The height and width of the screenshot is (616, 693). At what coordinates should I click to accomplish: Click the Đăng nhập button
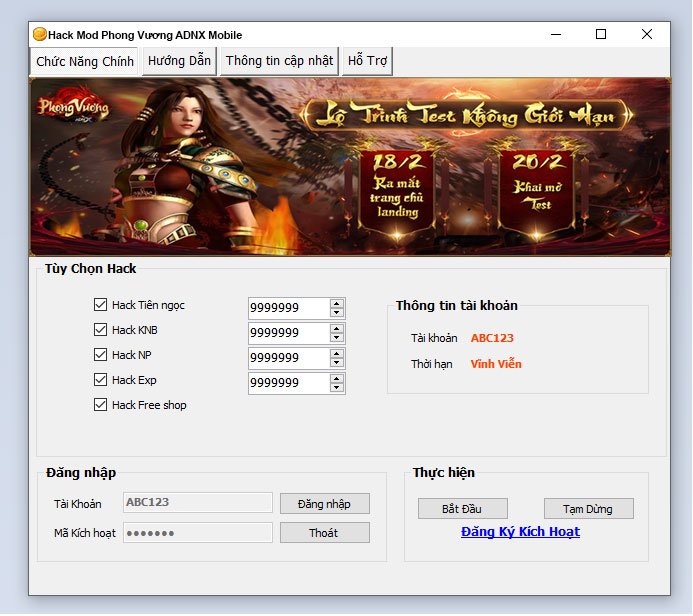click(x=324, y=504)
